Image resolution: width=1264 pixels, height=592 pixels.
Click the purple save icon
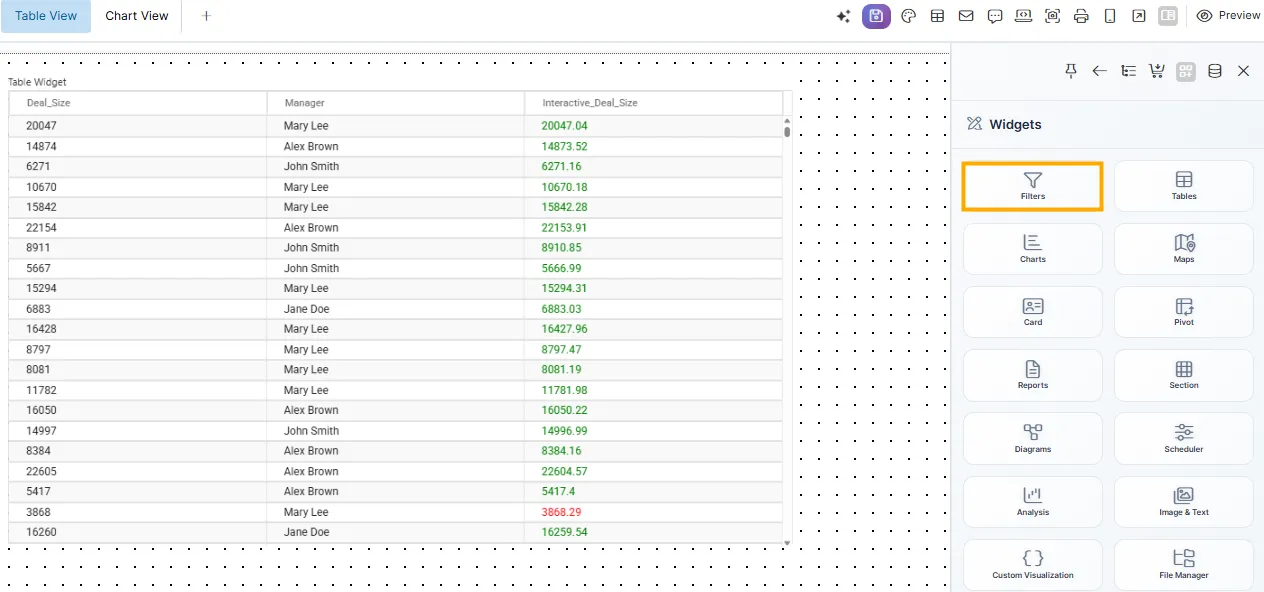[x=876, y=16]
